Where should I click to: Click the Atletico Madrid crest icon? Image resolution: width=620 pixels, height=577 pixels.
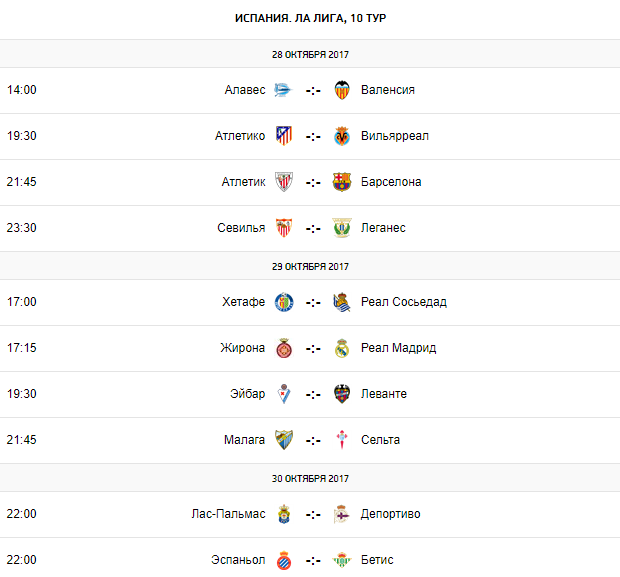click(x=284, y=136)
